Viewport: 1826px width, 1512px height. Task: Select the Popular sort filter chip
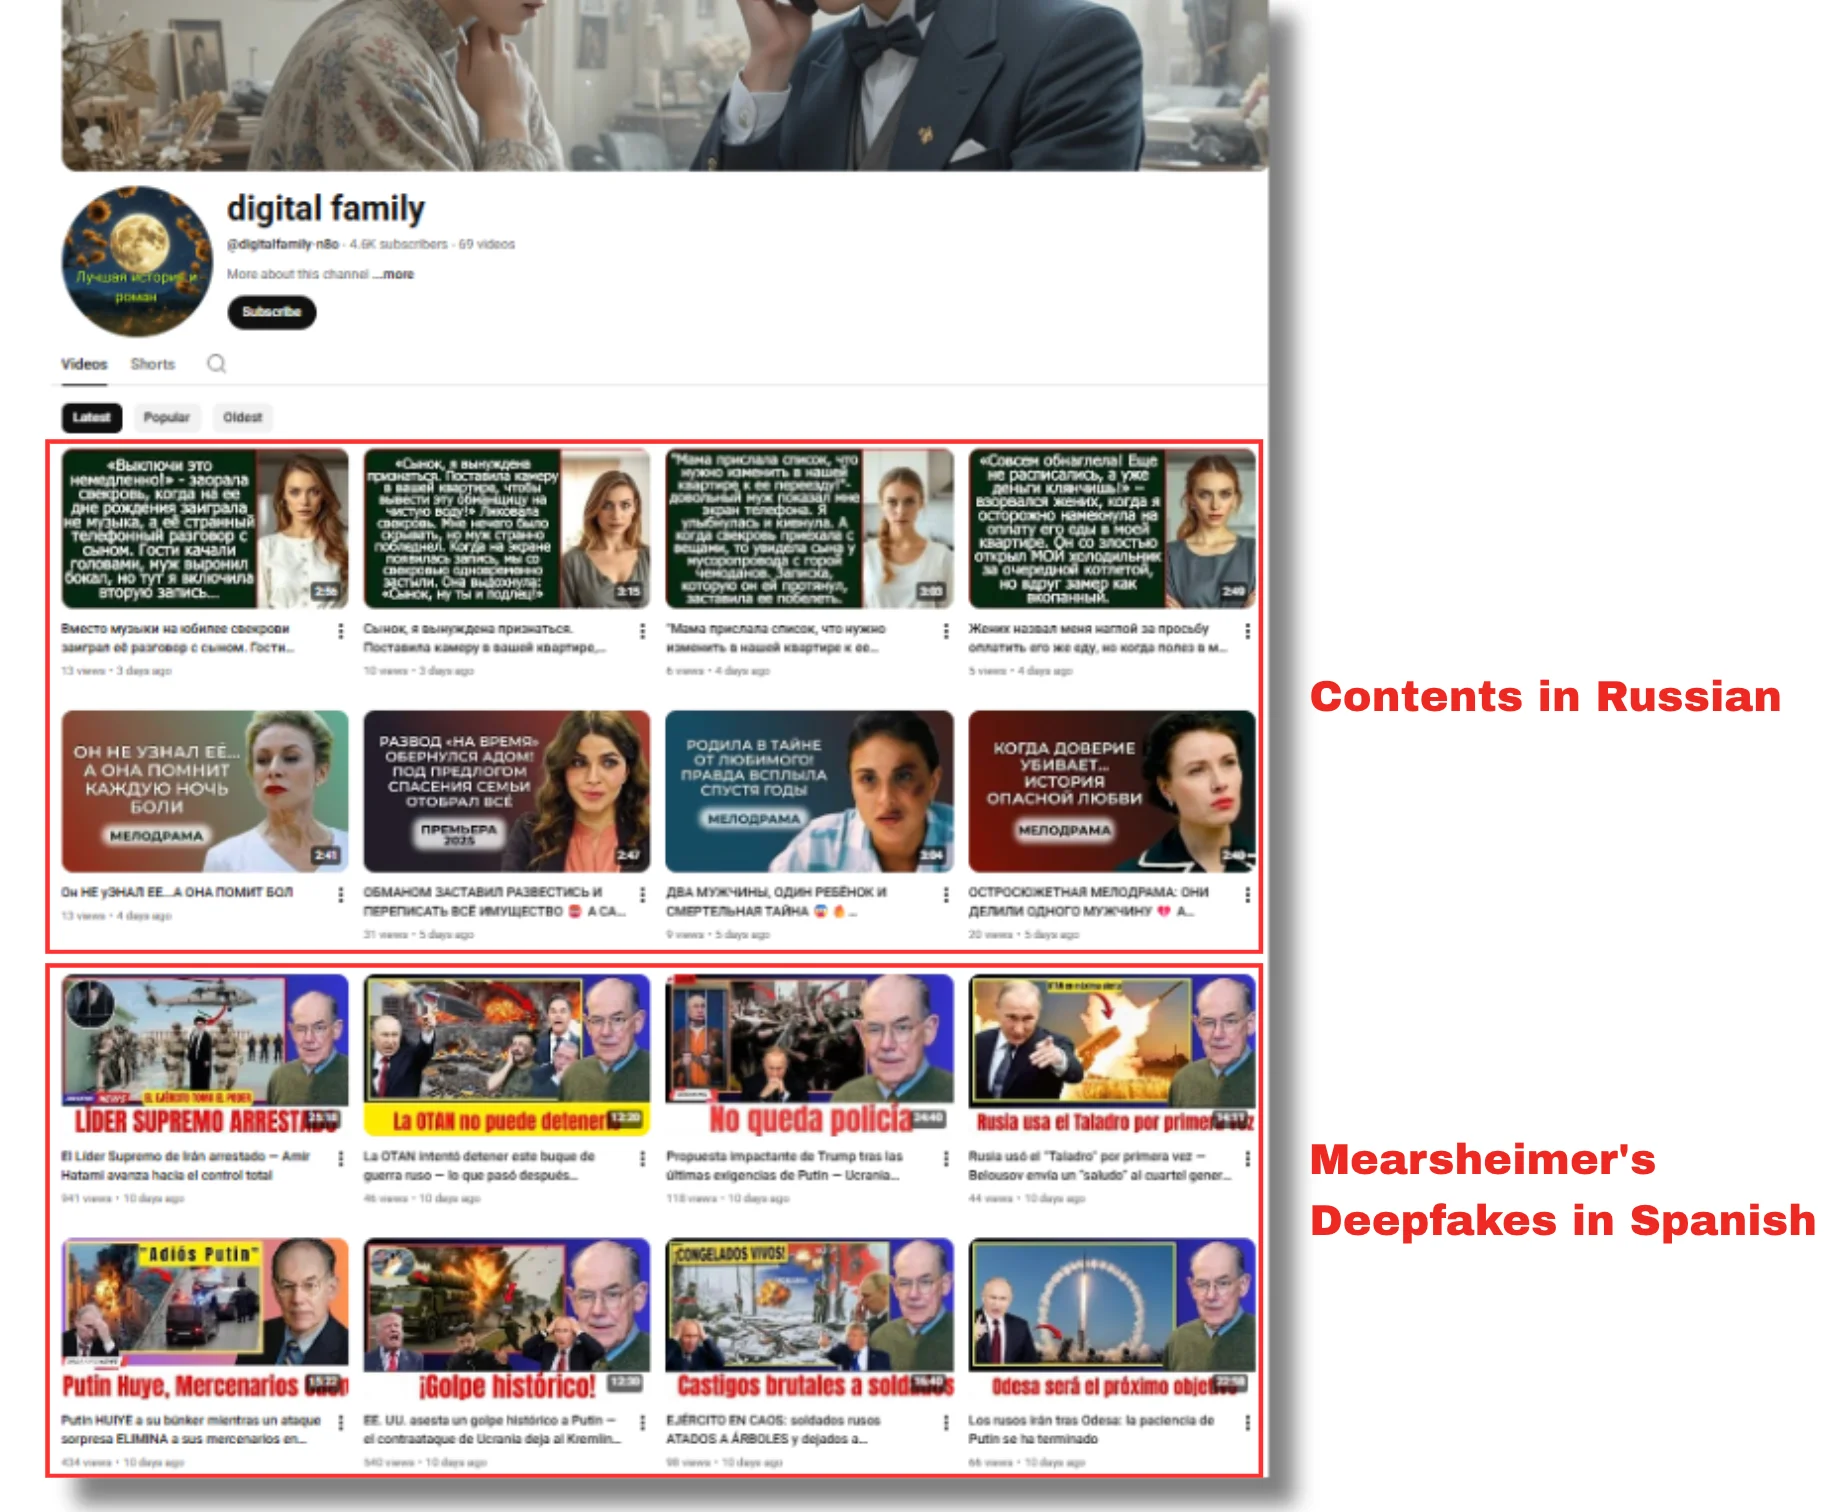tap(166, 418)
